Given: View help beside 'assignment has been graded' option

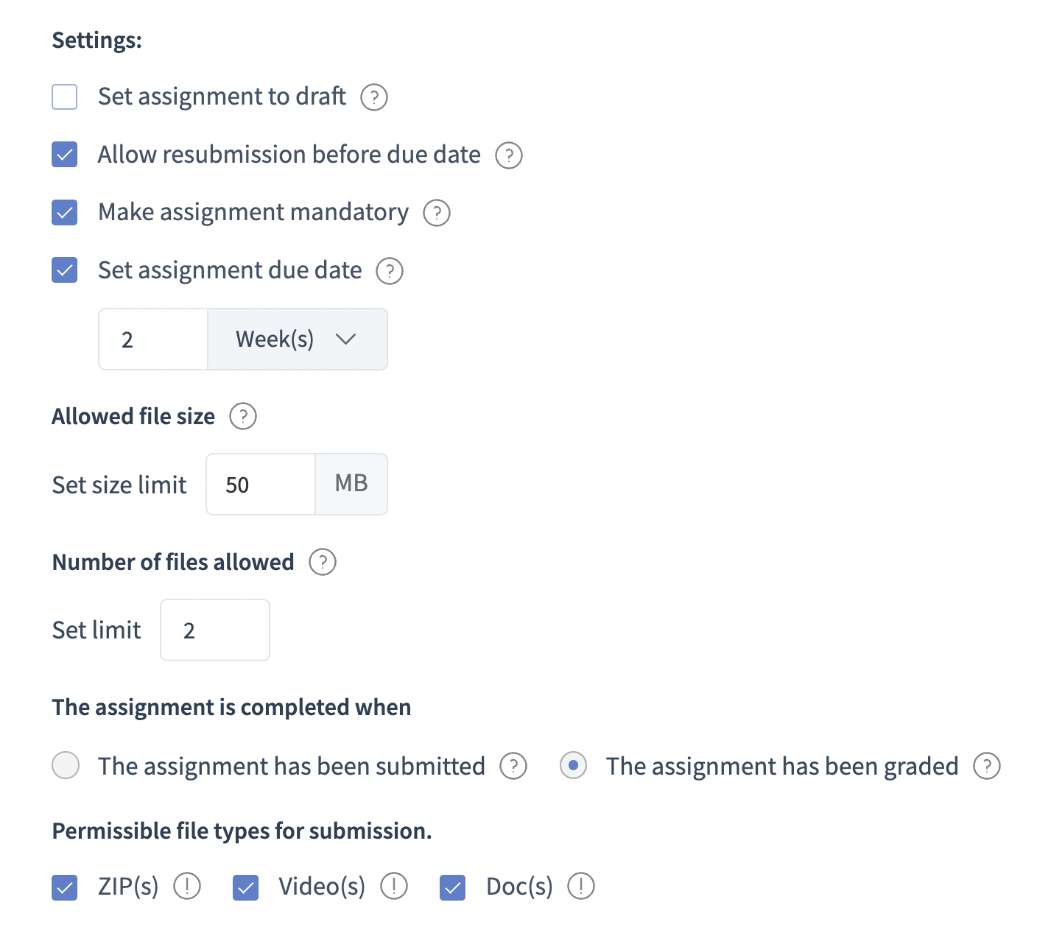Looking at the screenshot, I should pos(987,766).
